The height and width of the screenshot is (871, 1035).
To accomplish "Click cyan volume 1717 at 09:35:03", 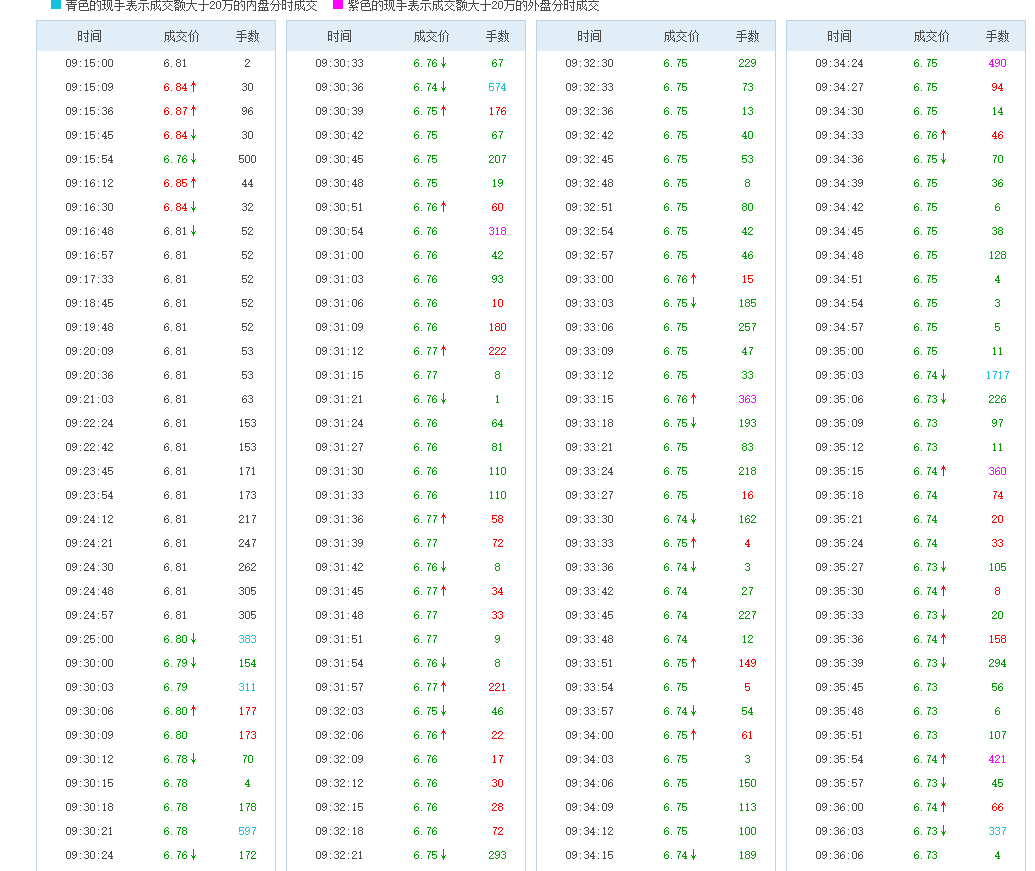I will click(997, 375).
